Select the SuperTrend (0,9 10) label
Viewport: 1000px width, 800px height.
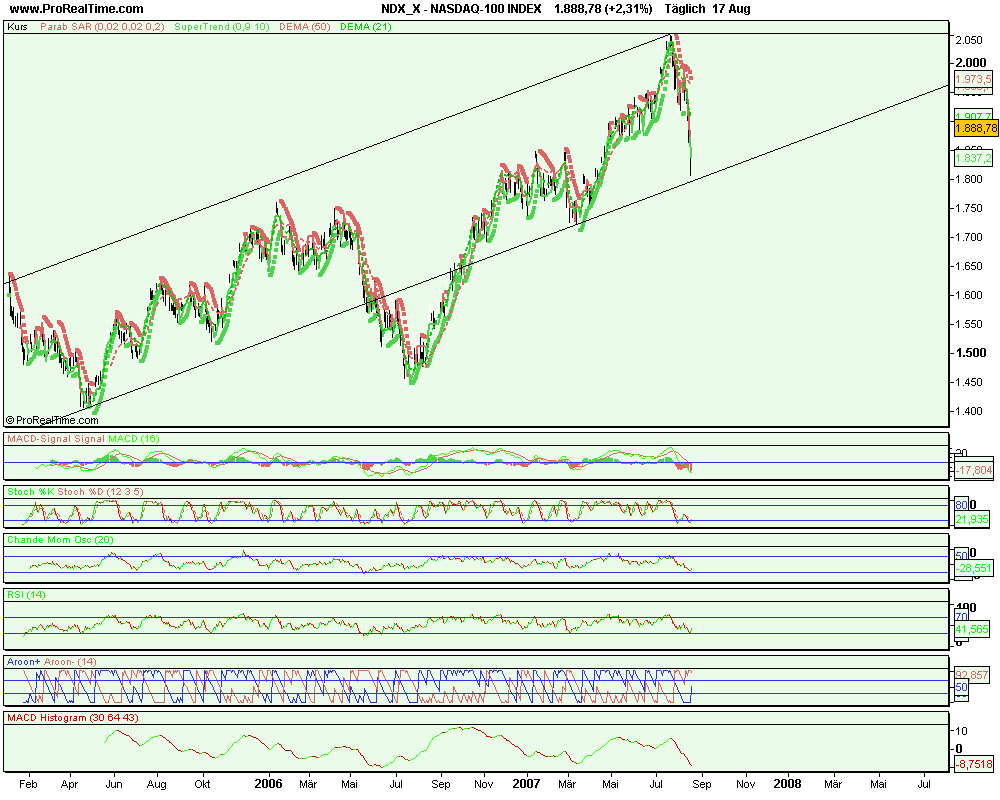pos(222,27)
